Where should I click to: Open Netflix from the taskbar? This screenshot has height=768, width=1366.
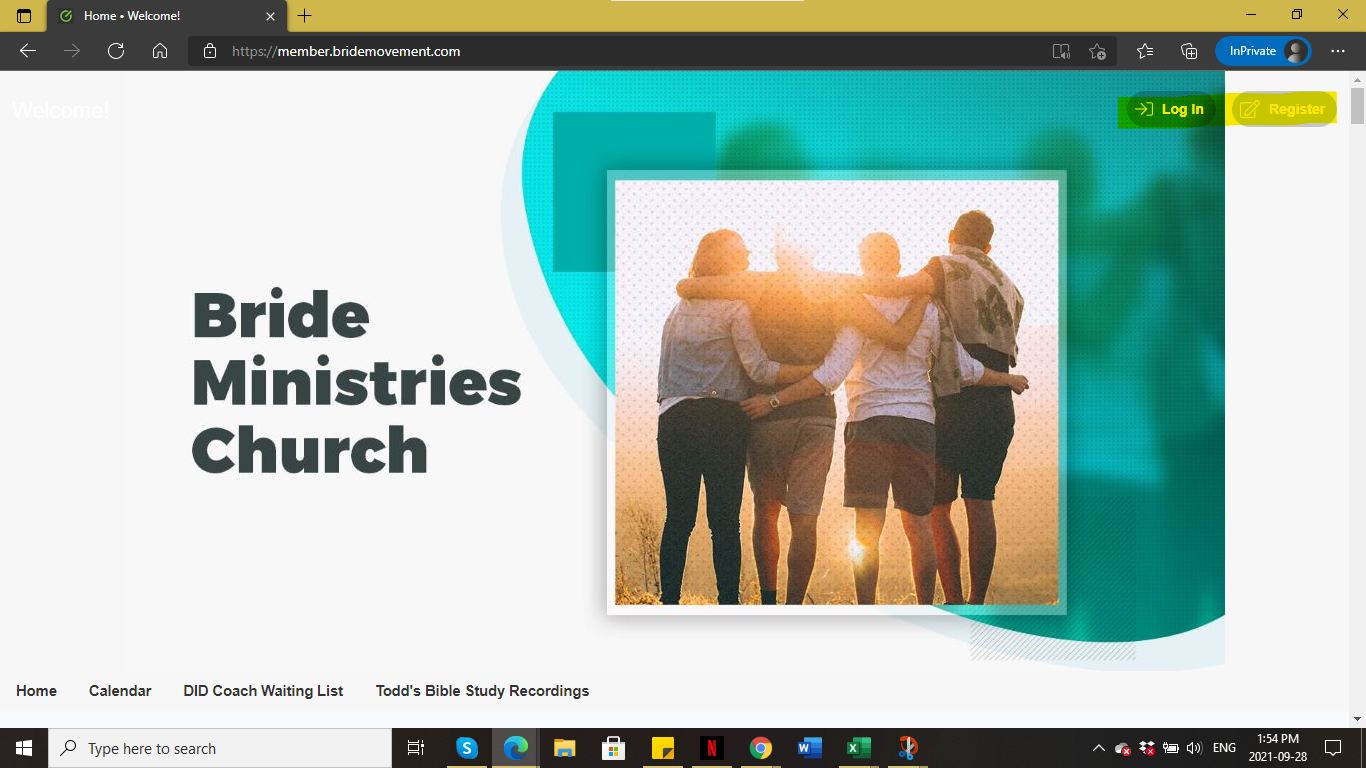[x=711, y=748]
